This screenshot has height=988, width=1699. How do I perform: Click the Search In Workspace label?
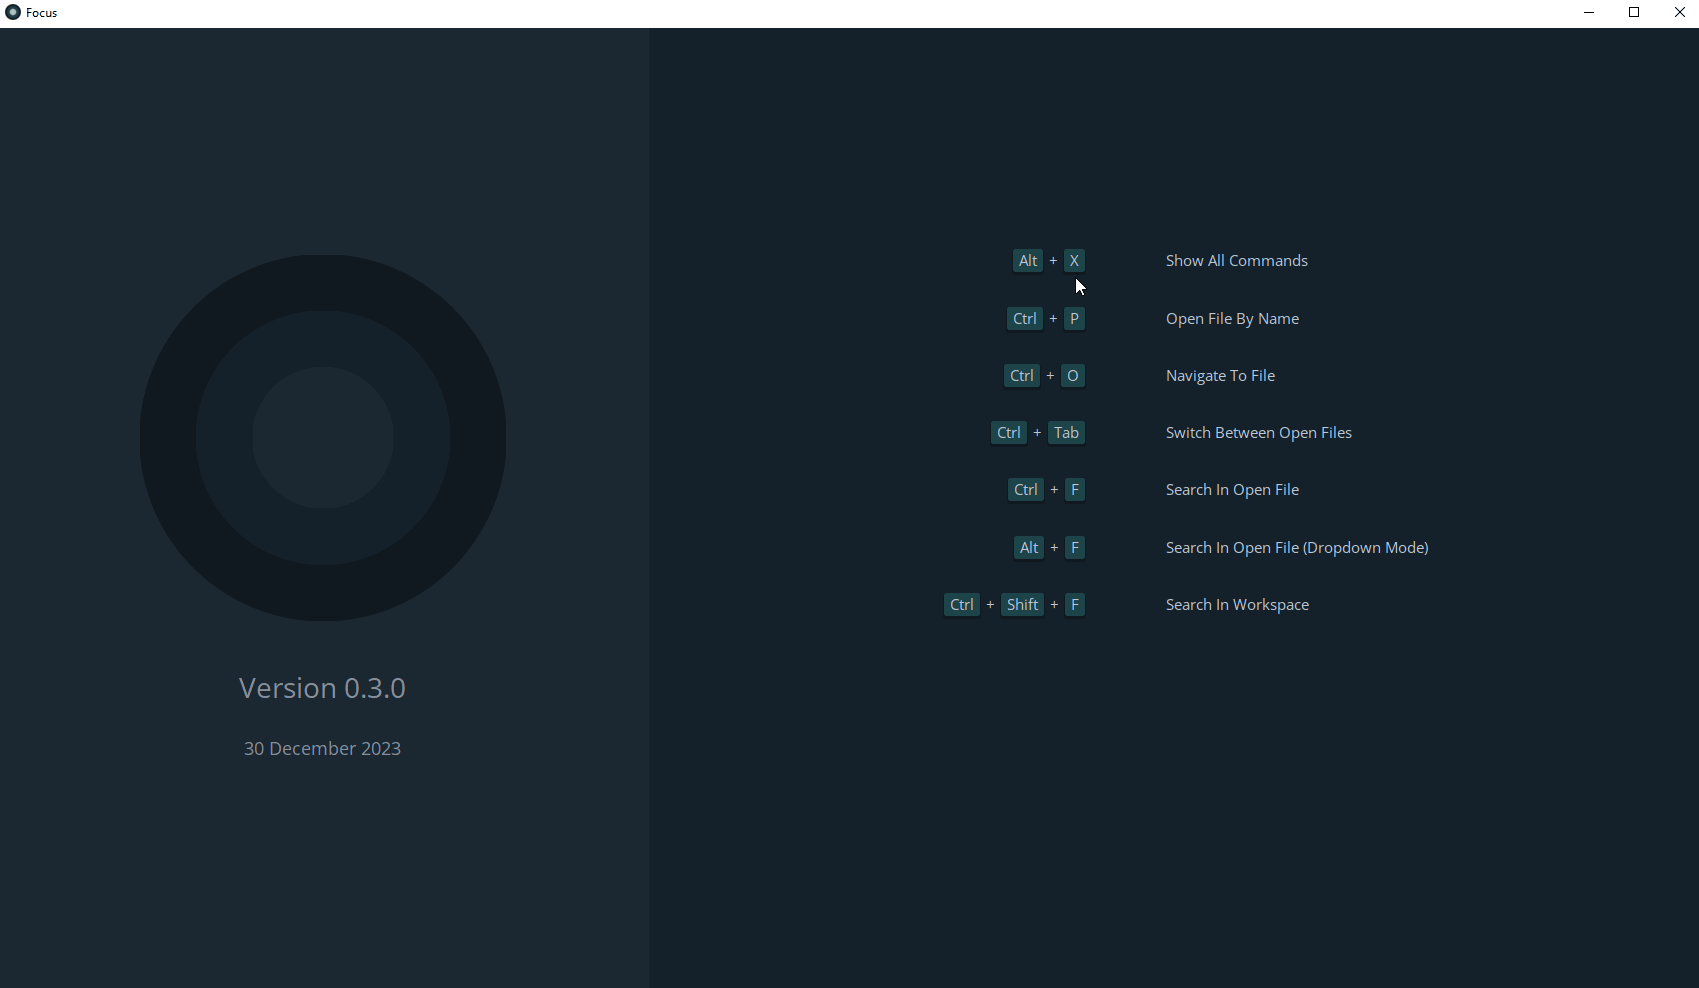pos(1237,605)
